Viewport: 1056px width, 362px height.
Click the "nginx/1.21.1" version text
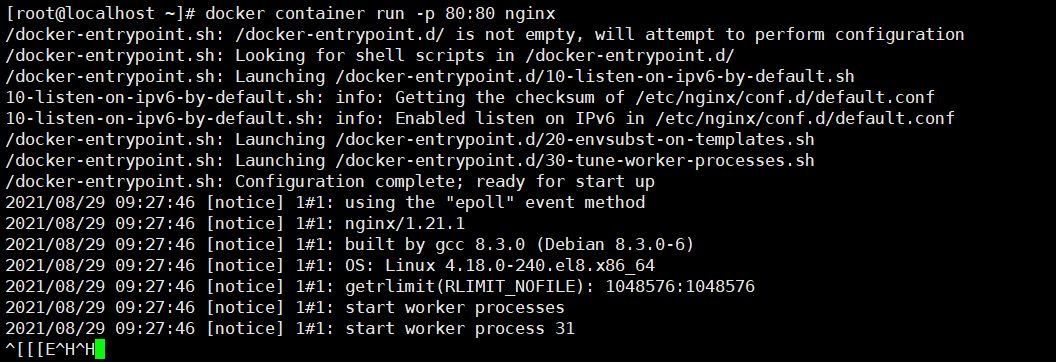point(405,223)
